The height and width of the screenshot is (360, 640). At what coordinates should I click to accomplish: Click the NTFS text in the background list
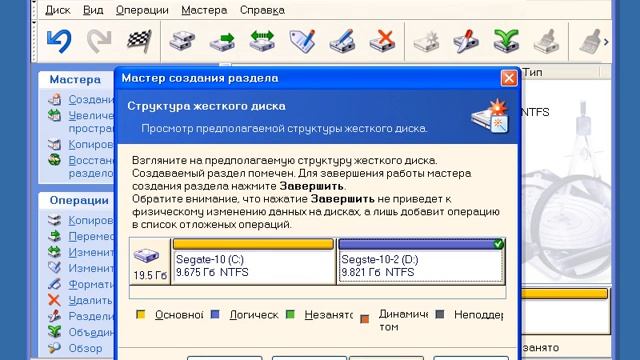pos(536,112)
